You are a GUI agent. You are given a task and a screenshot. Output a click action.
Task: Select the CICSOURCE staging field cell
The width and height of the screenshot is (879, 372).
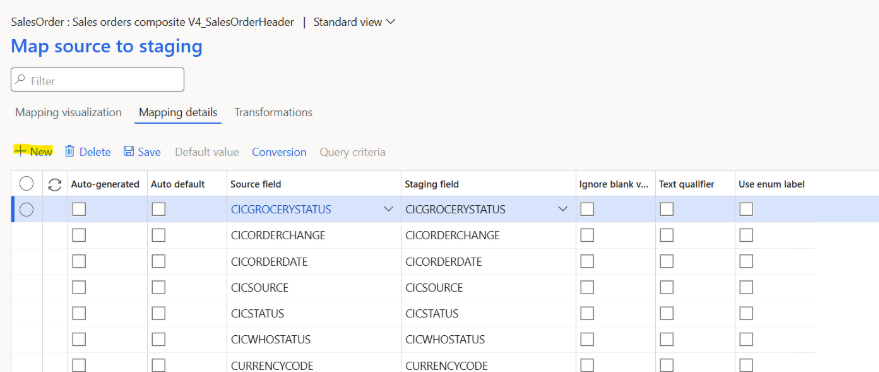click(489, 287)
